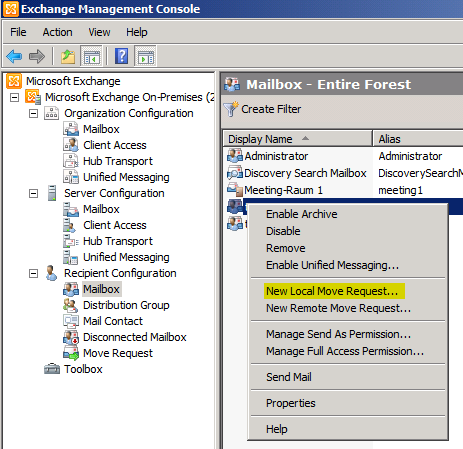Collapse the Organization Configuration node
The image size is (463, 449).
click(x=33, y=113)
